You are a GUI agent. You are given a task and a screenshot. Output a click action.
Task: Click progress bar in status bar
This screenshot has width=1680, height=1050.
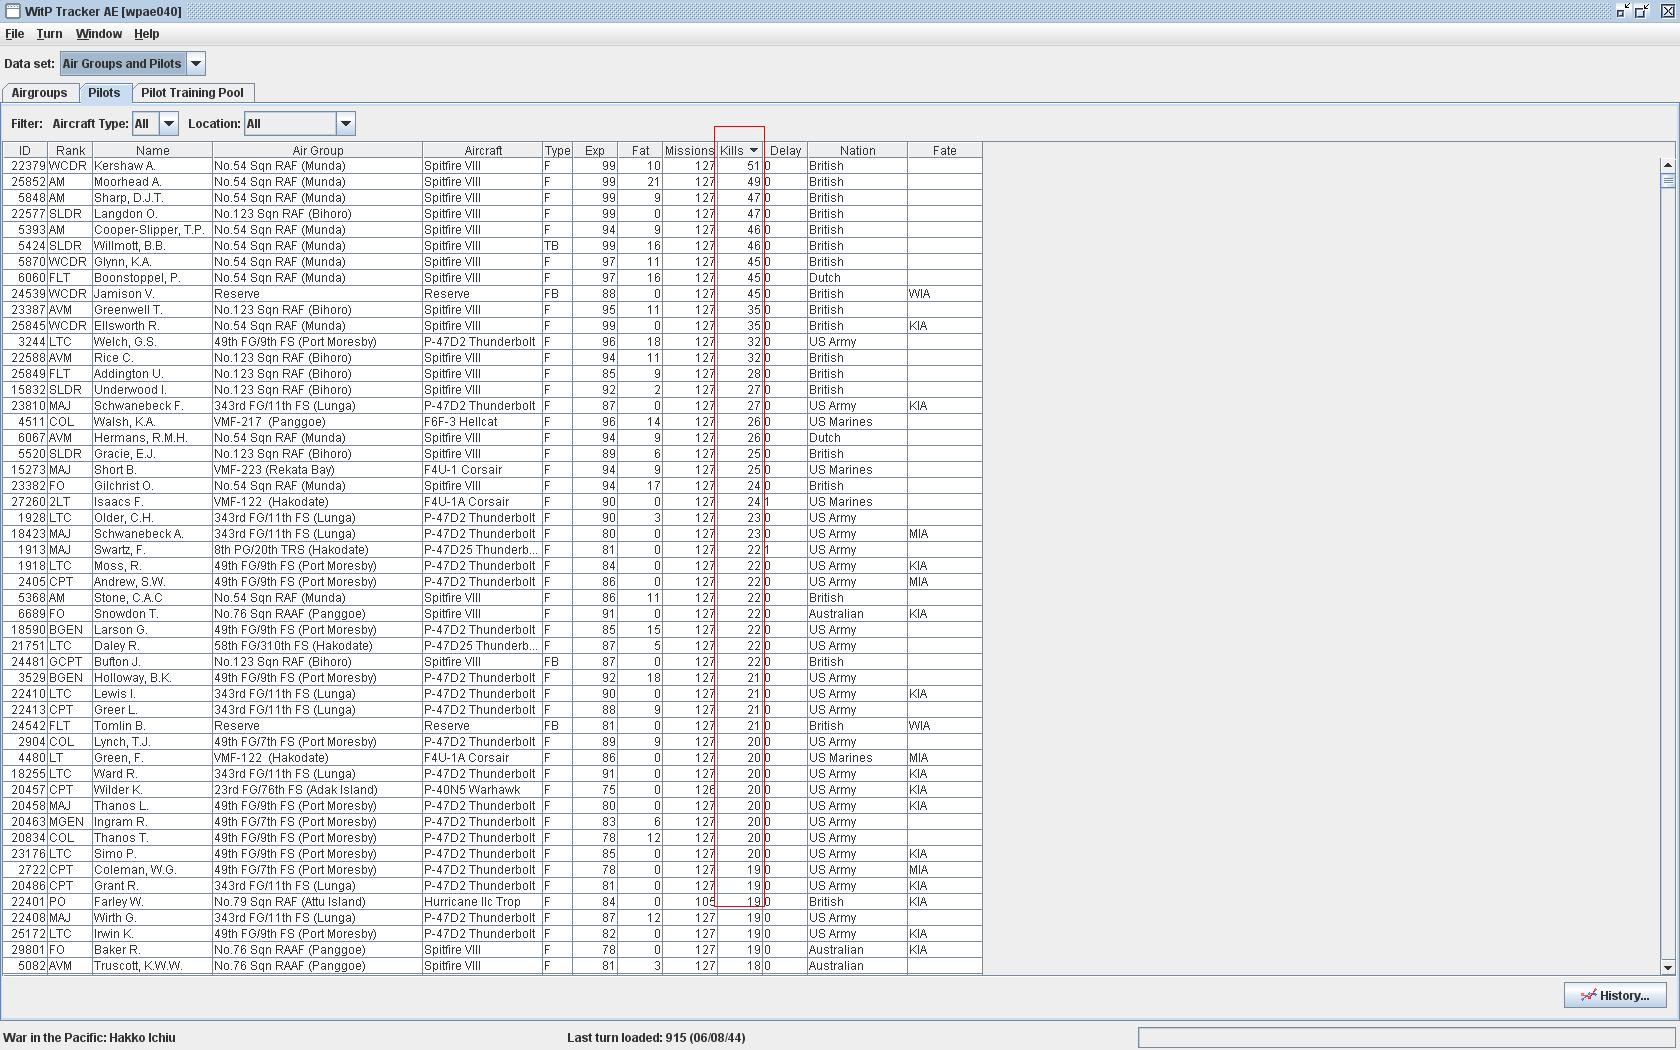1406,1038
